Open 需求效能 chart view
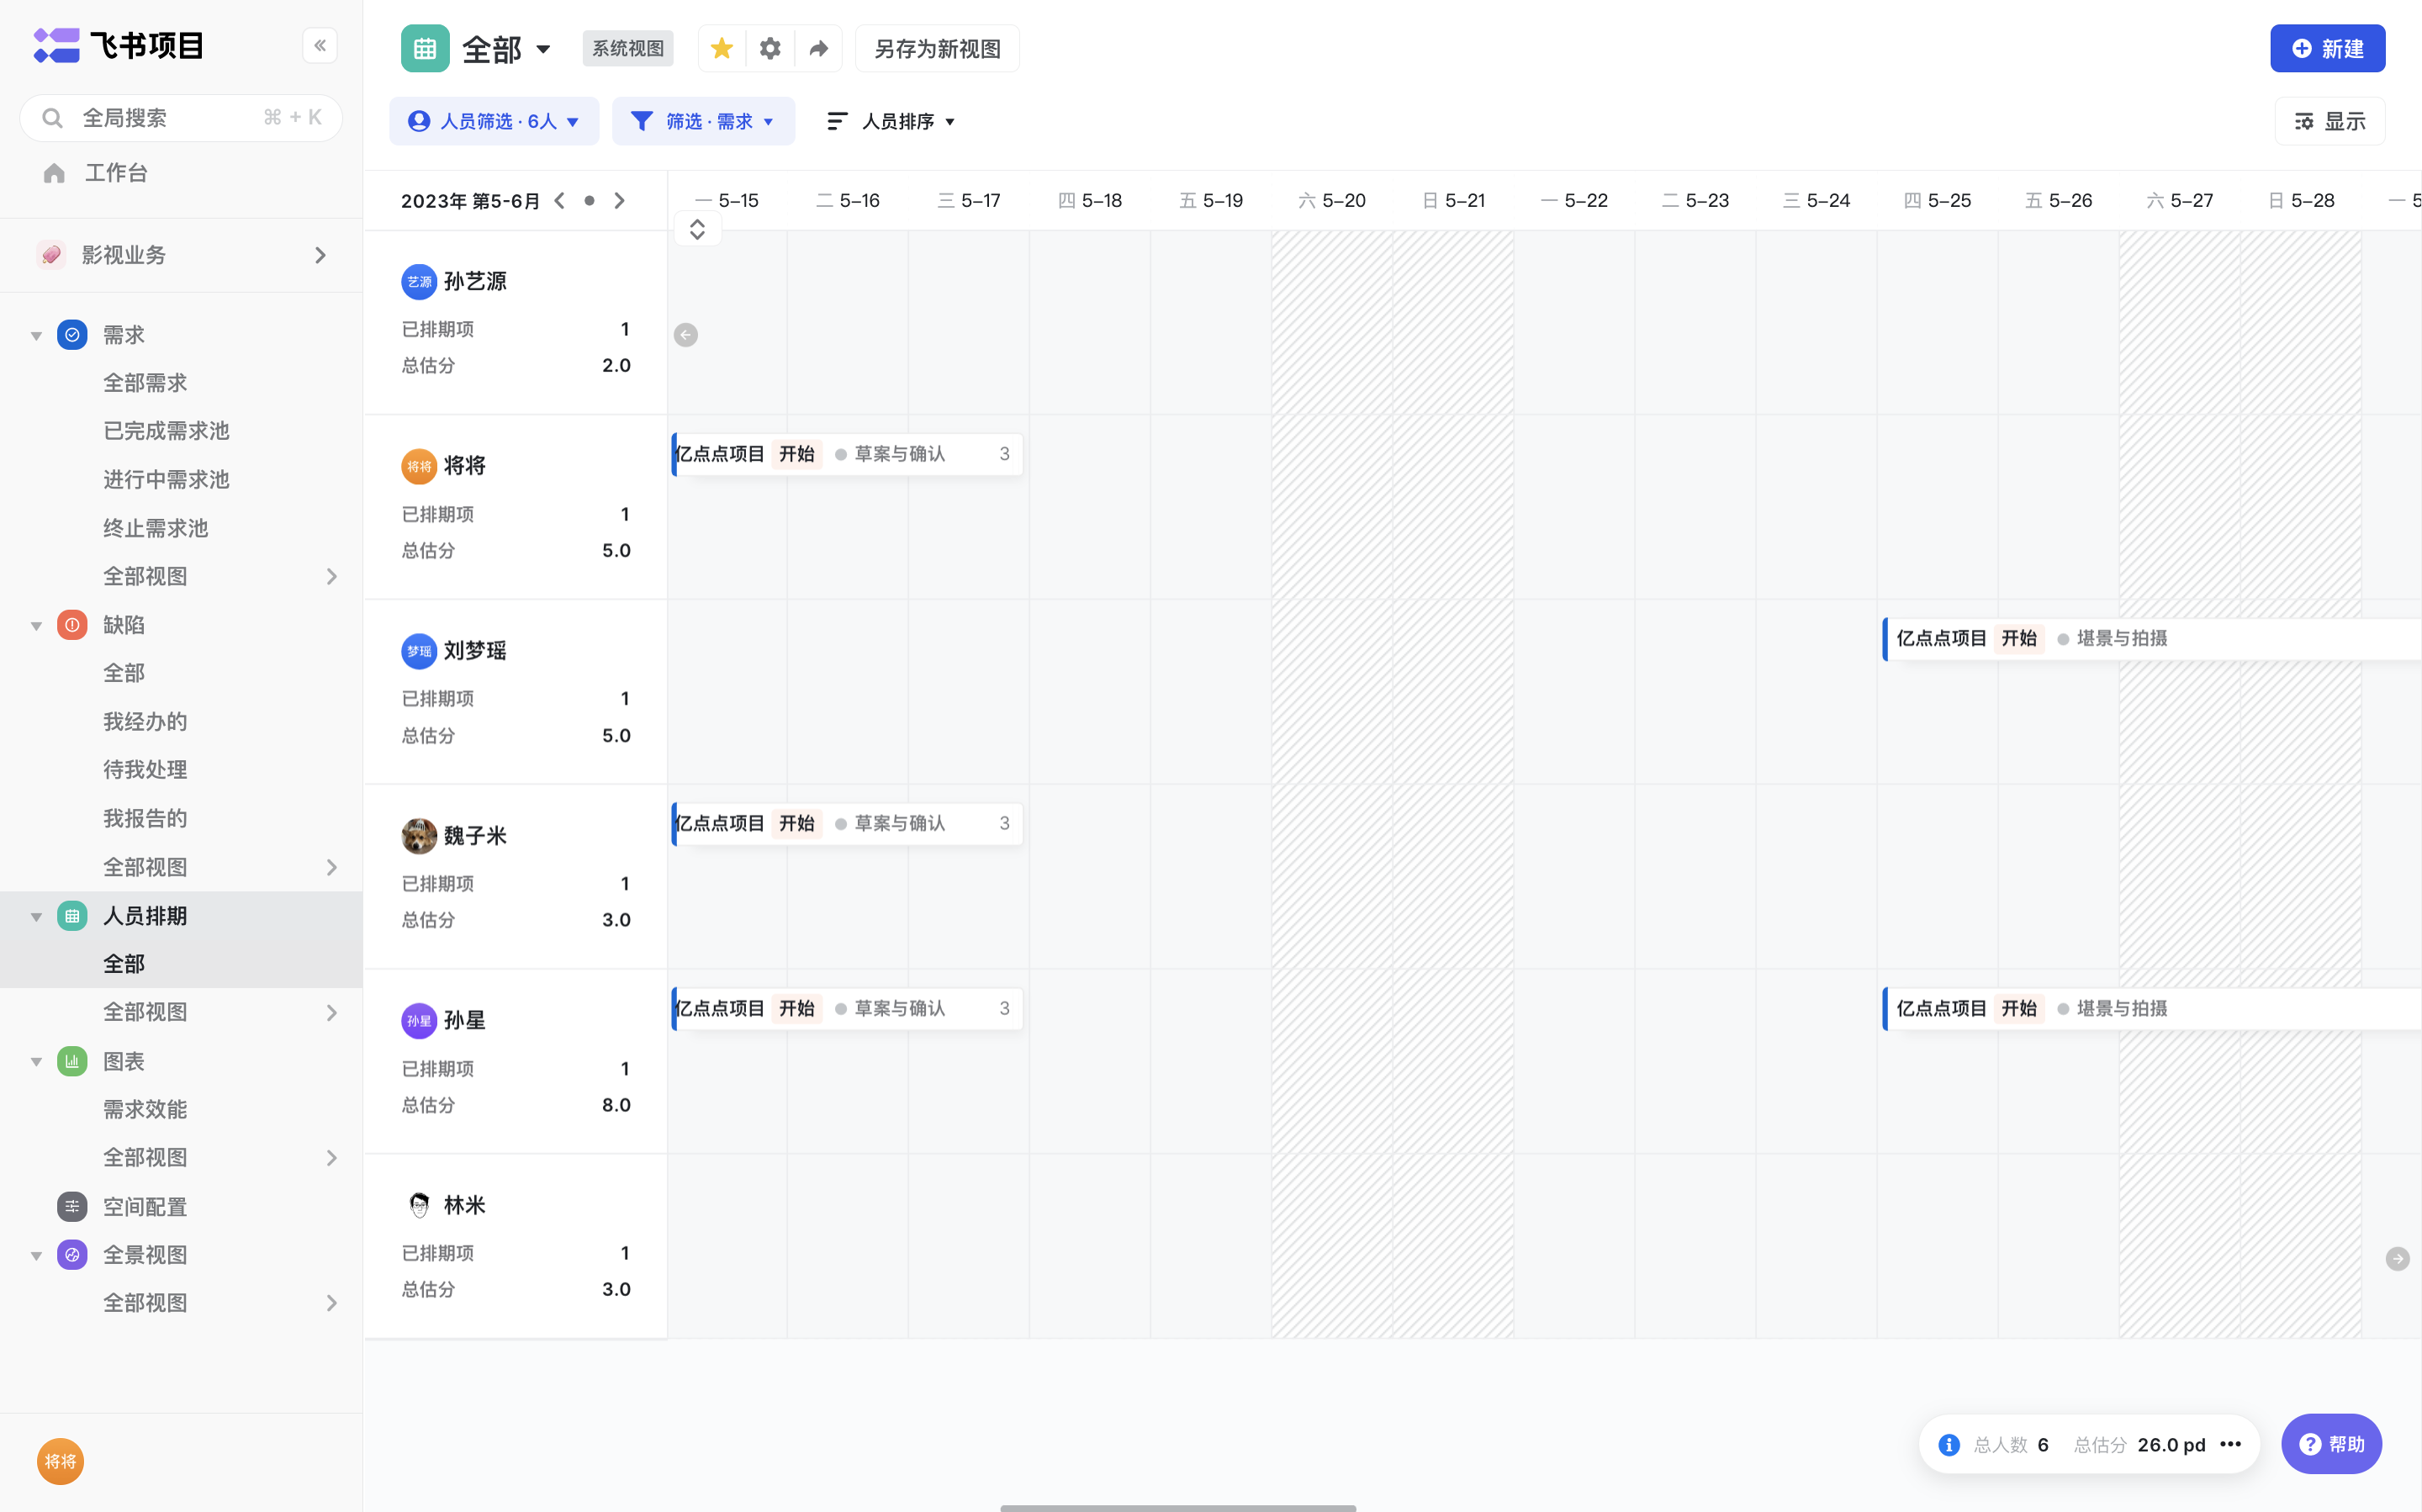 tap(145, 1109)
